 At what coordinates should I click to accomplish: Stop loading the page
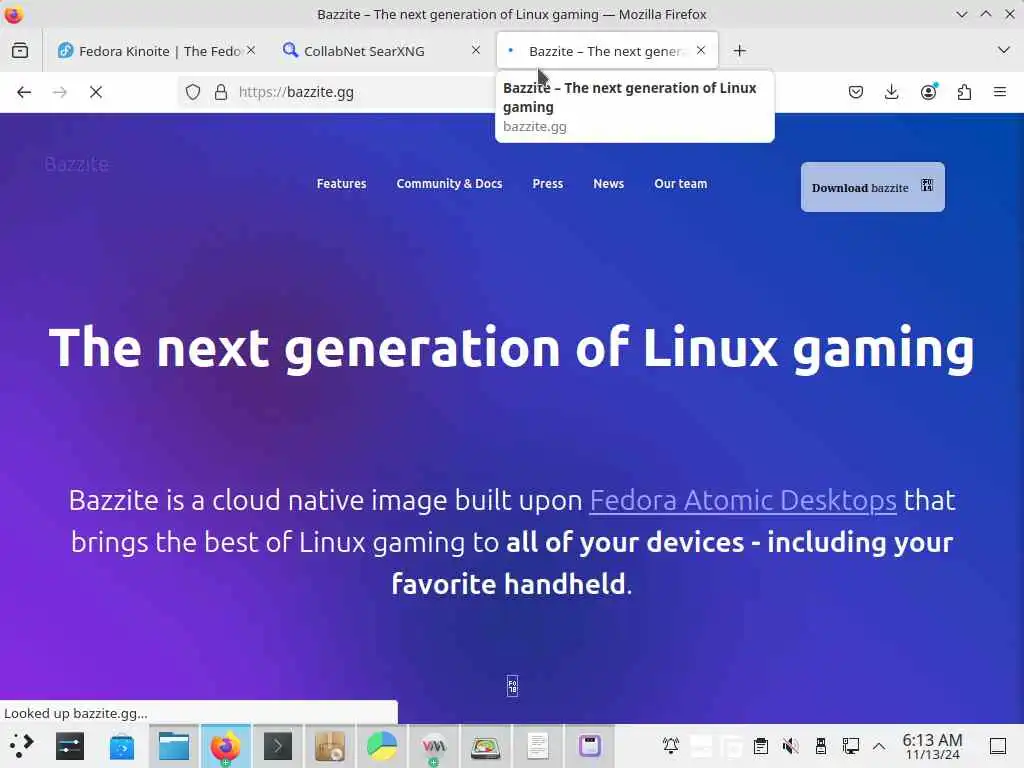(96, 92)
